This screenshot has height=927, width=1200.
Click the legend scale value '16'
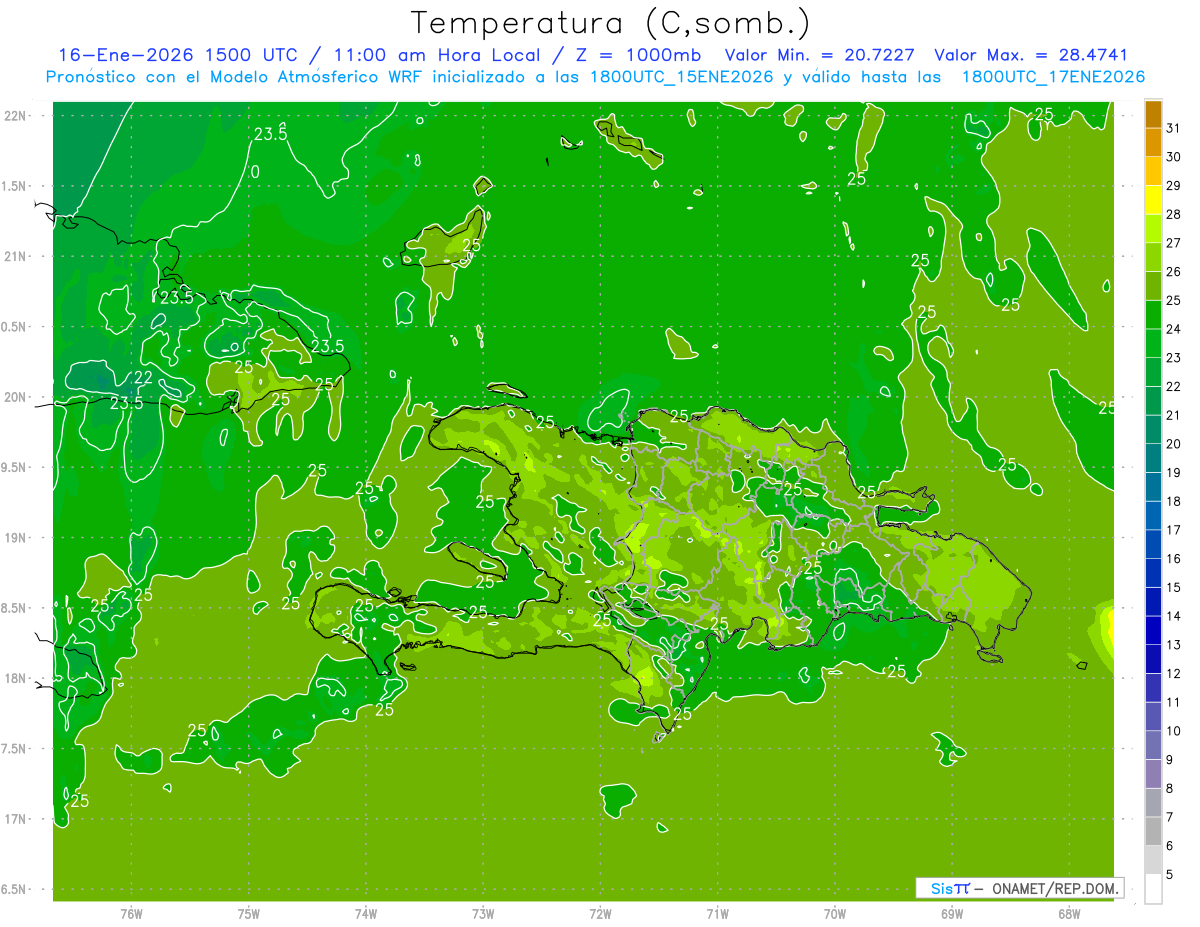point(1174,559)
